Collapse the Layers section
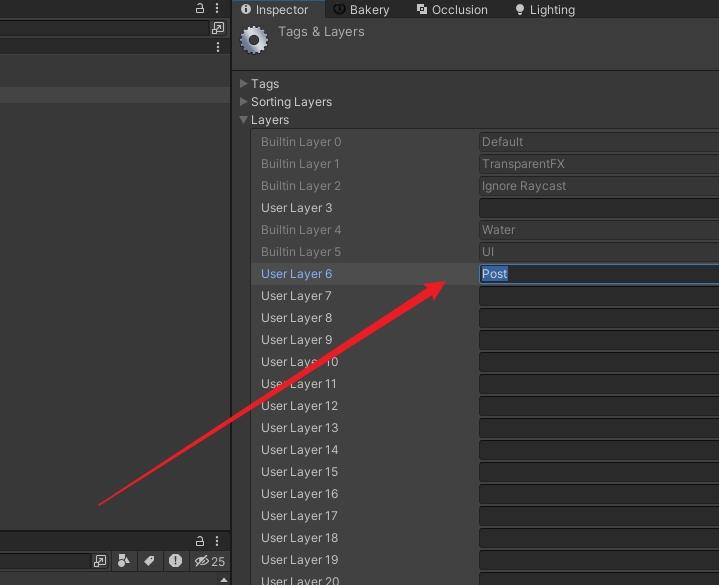 coord(243,119)
